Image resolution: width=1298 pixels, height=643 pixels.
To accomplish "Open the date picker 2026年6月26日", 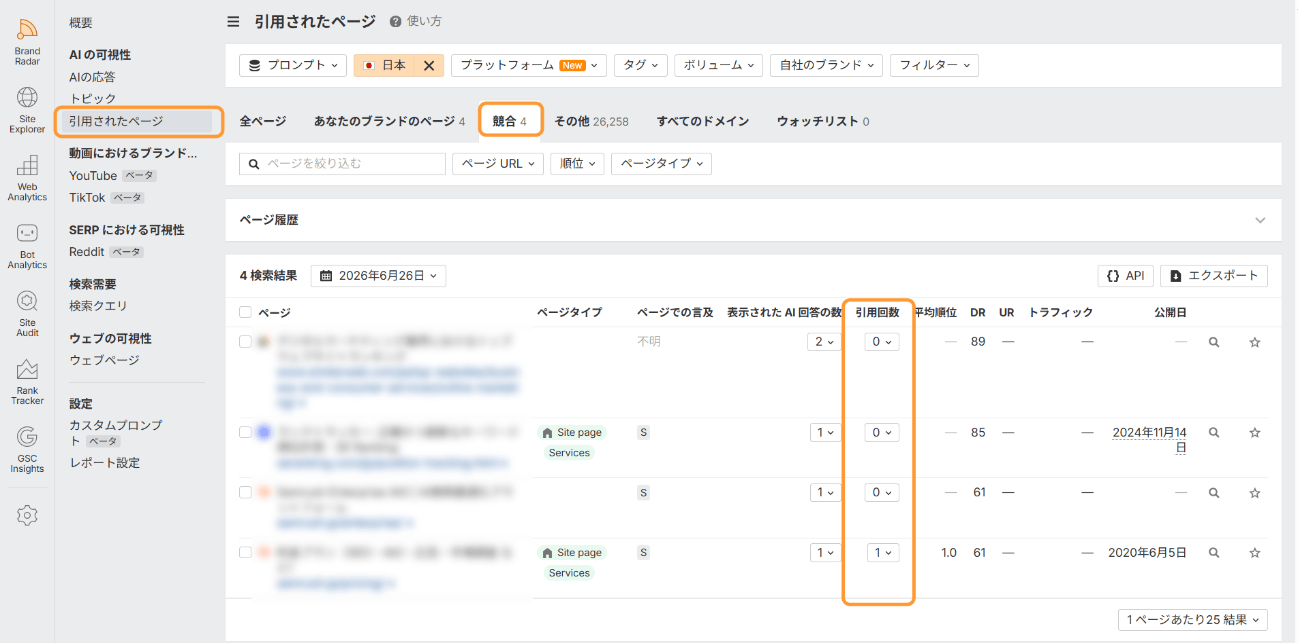I will [378, 275].
